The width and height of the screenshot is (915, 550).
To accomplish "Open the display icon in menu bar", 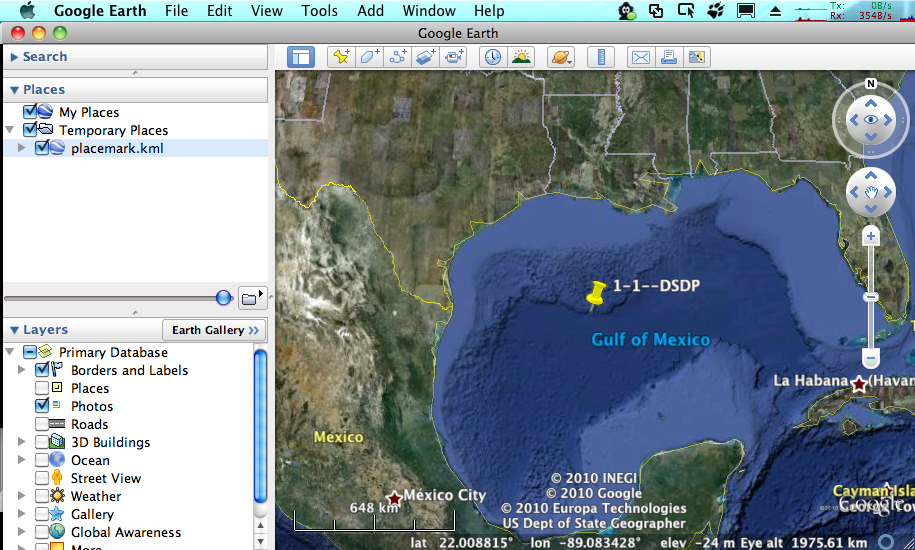I will pyautogui.click(x=746, y=10).
